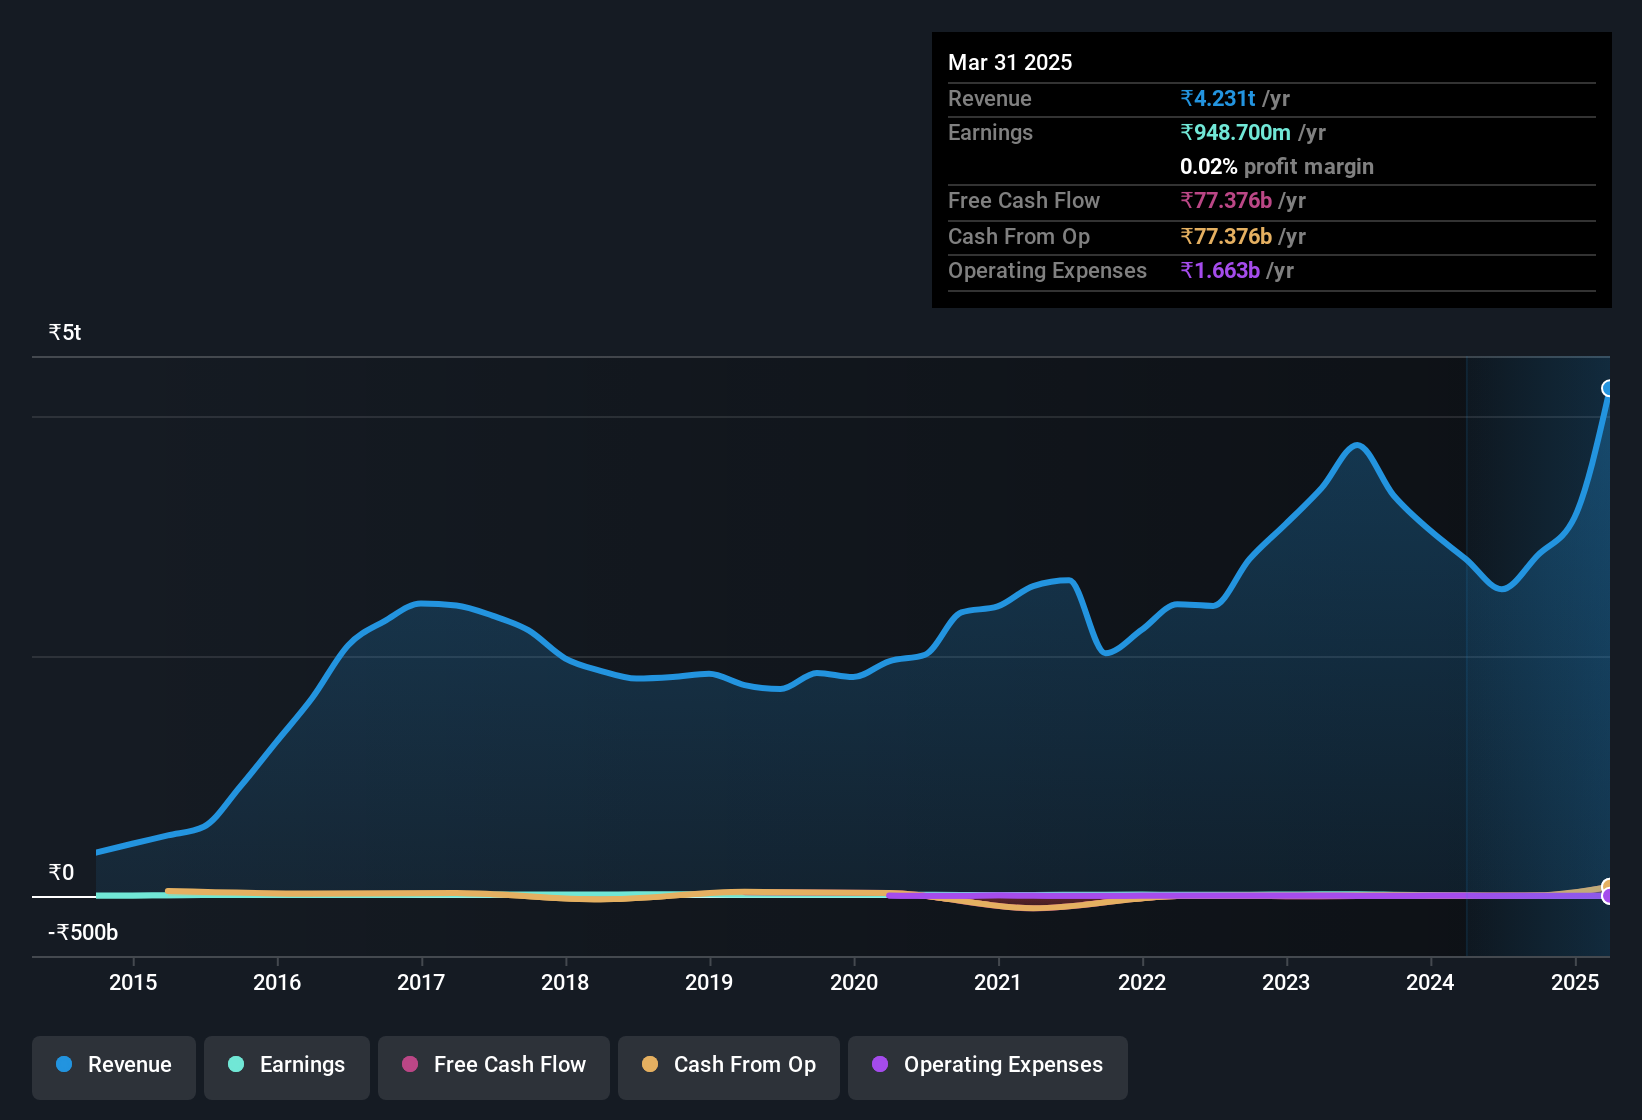Image resolution: width=1642 pixels, height=1120 pixels.
Task: Click the orange Cash From Op dot icon
Action: tap(650, 1065)
